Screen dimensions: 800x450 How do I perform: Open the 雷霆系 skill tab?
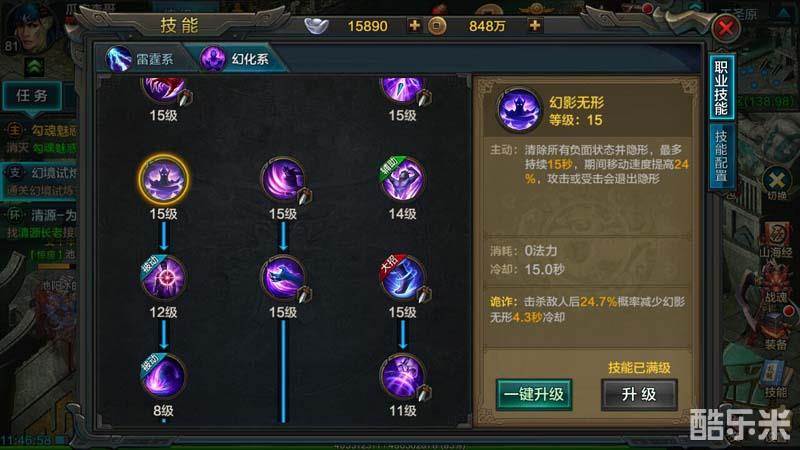coord(143,59)
